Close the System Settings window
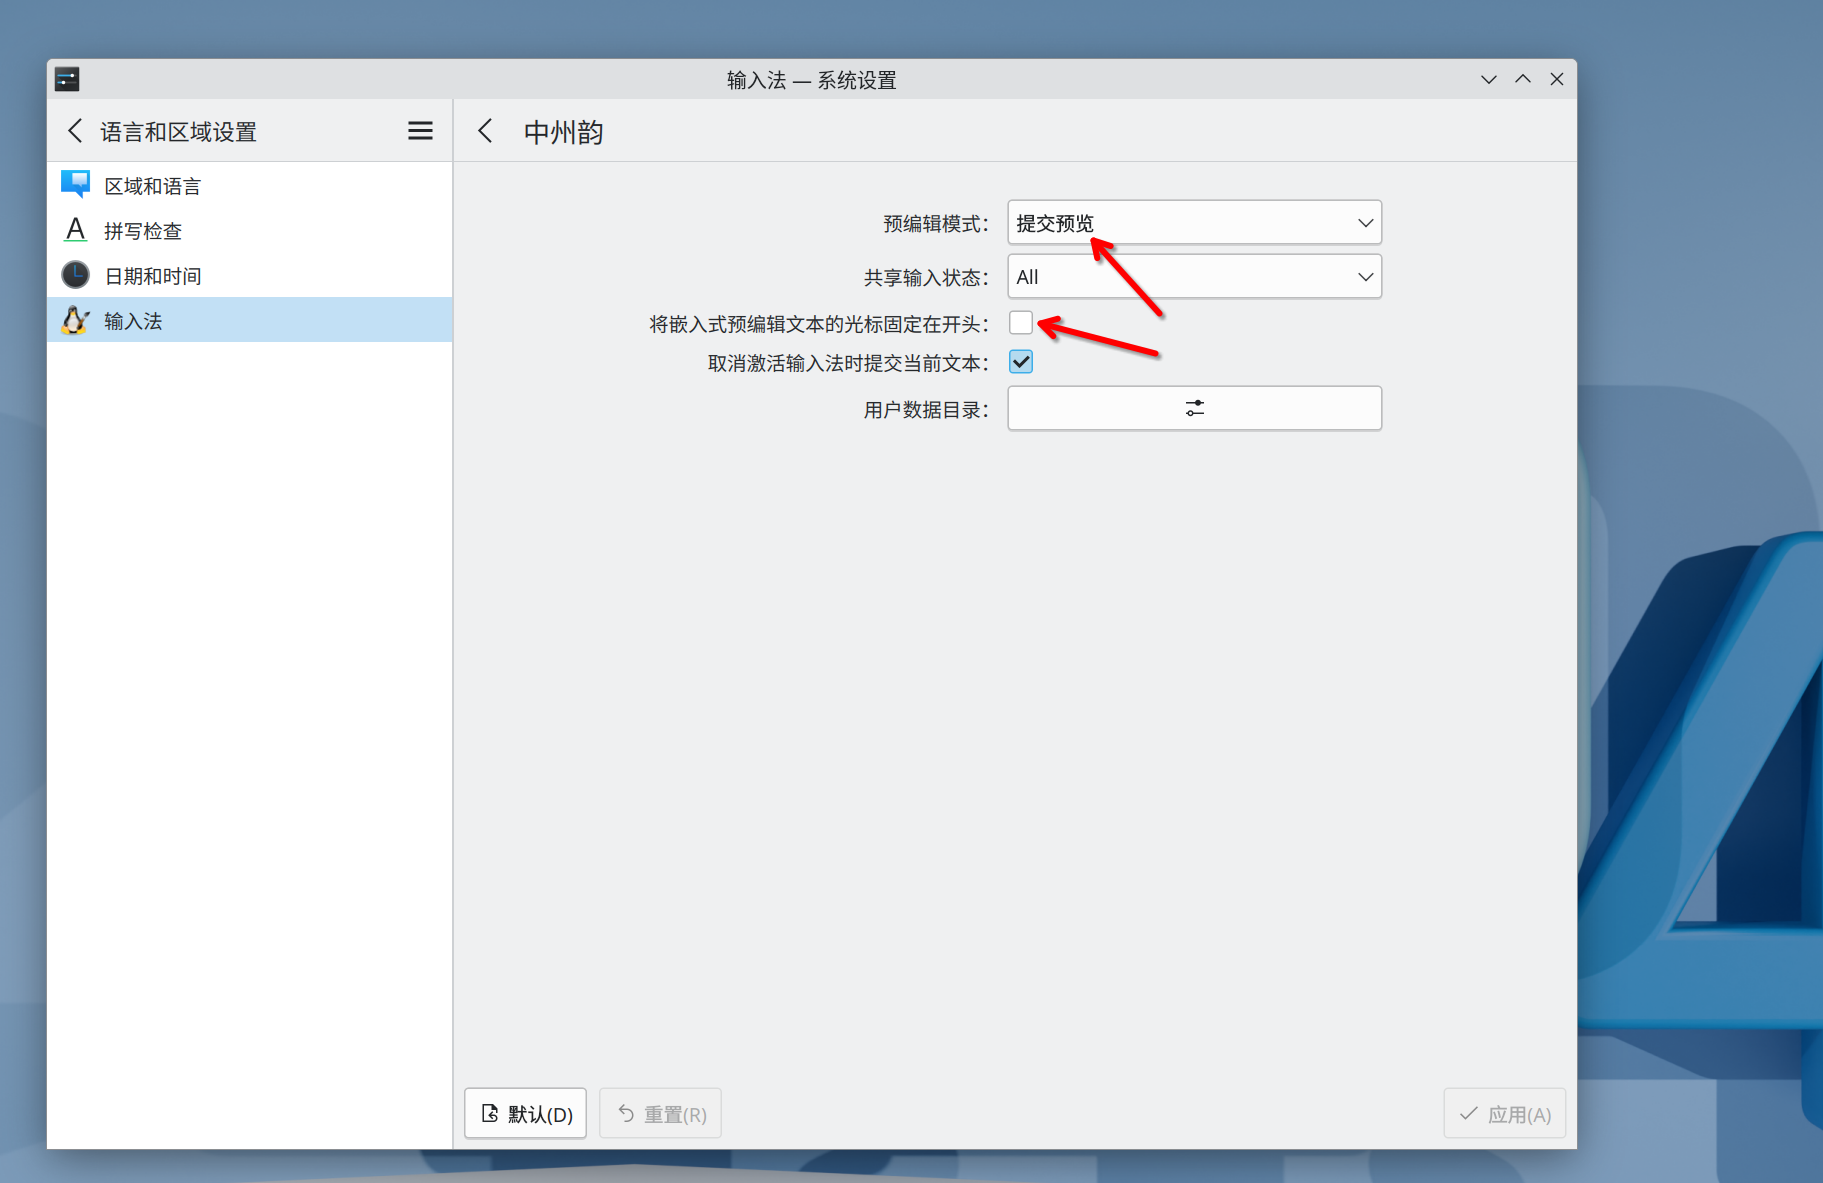This screenshot has height=1183, width=1823. point(1557,79)
